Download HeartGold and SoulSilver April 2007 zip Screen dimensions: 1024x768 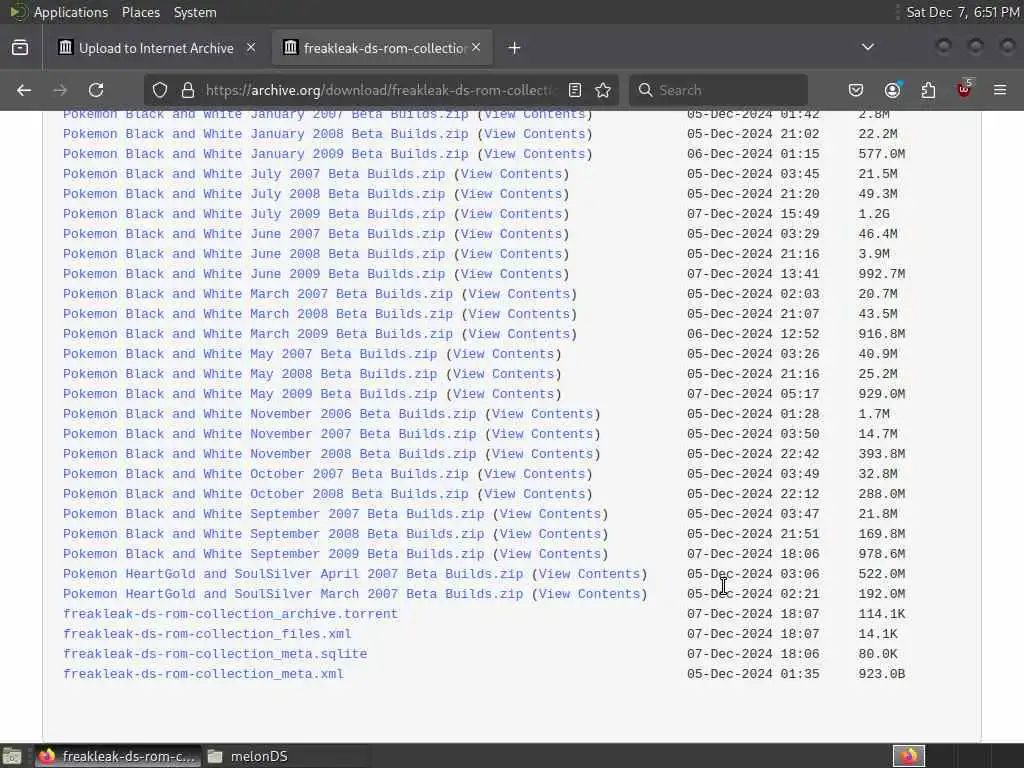tap(293, 574)
